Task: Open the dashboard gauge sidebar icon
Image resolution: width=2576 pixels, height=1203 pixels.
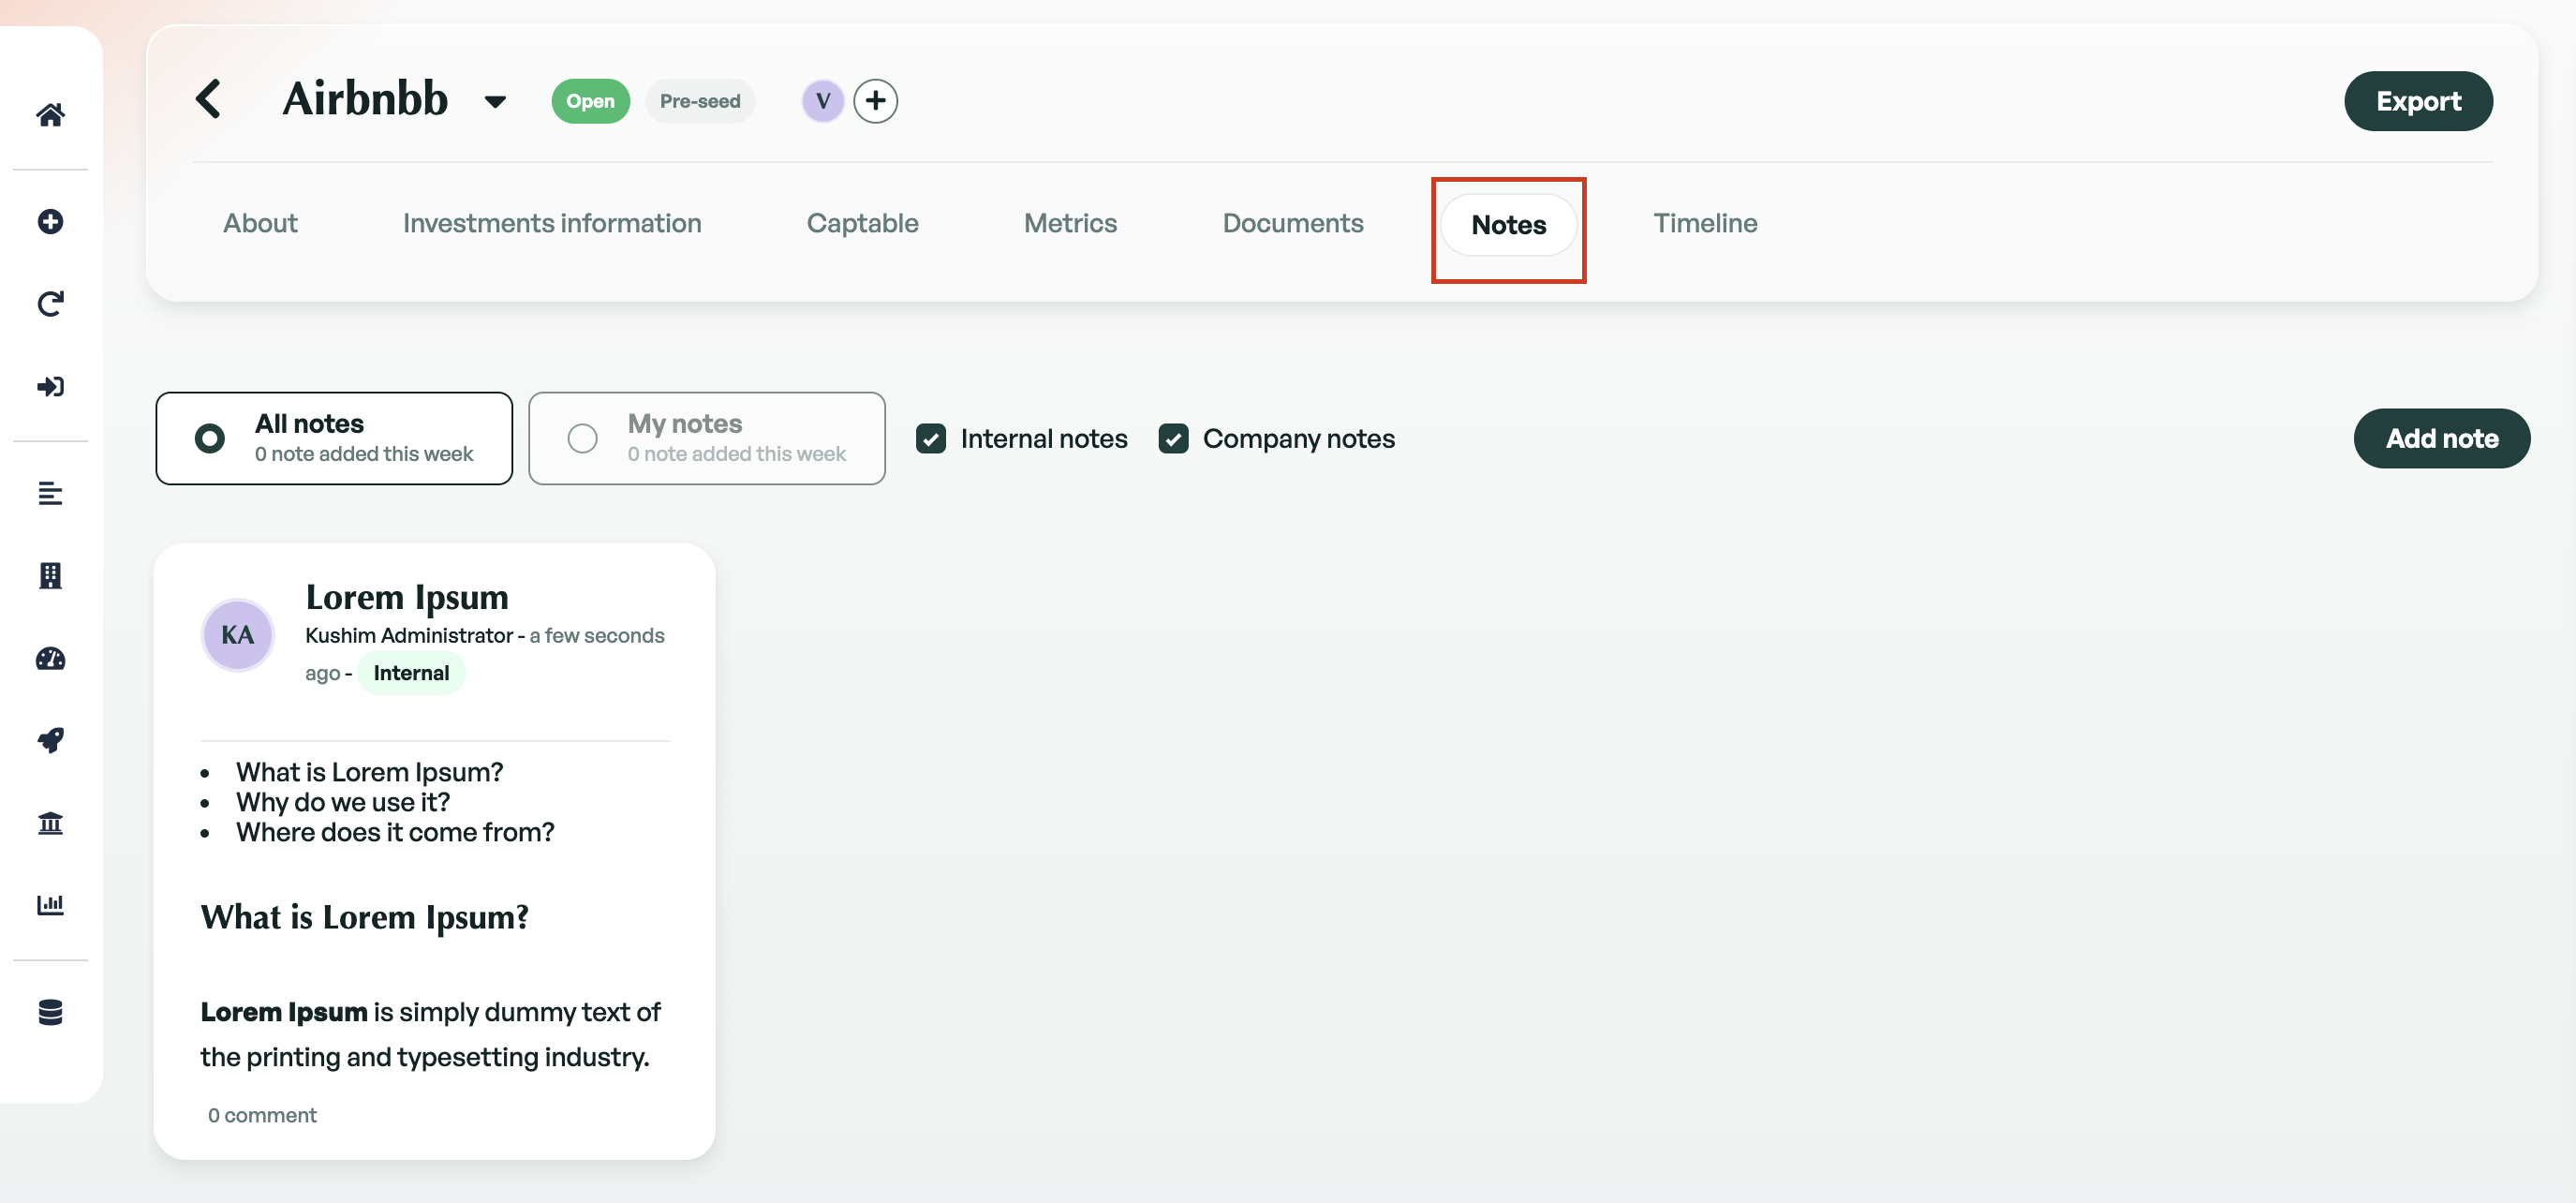Action: point(50,658)
